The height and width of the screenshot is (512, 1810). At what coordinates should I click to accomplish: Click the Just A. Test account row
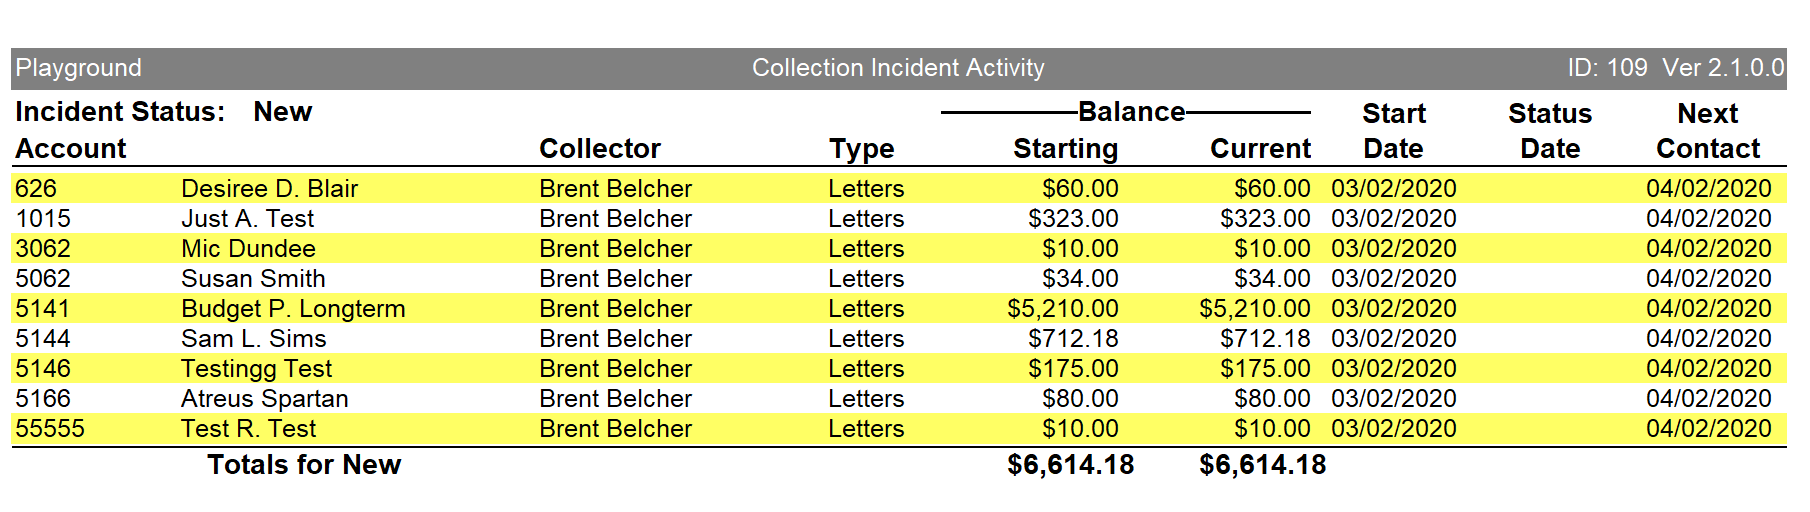247,218
